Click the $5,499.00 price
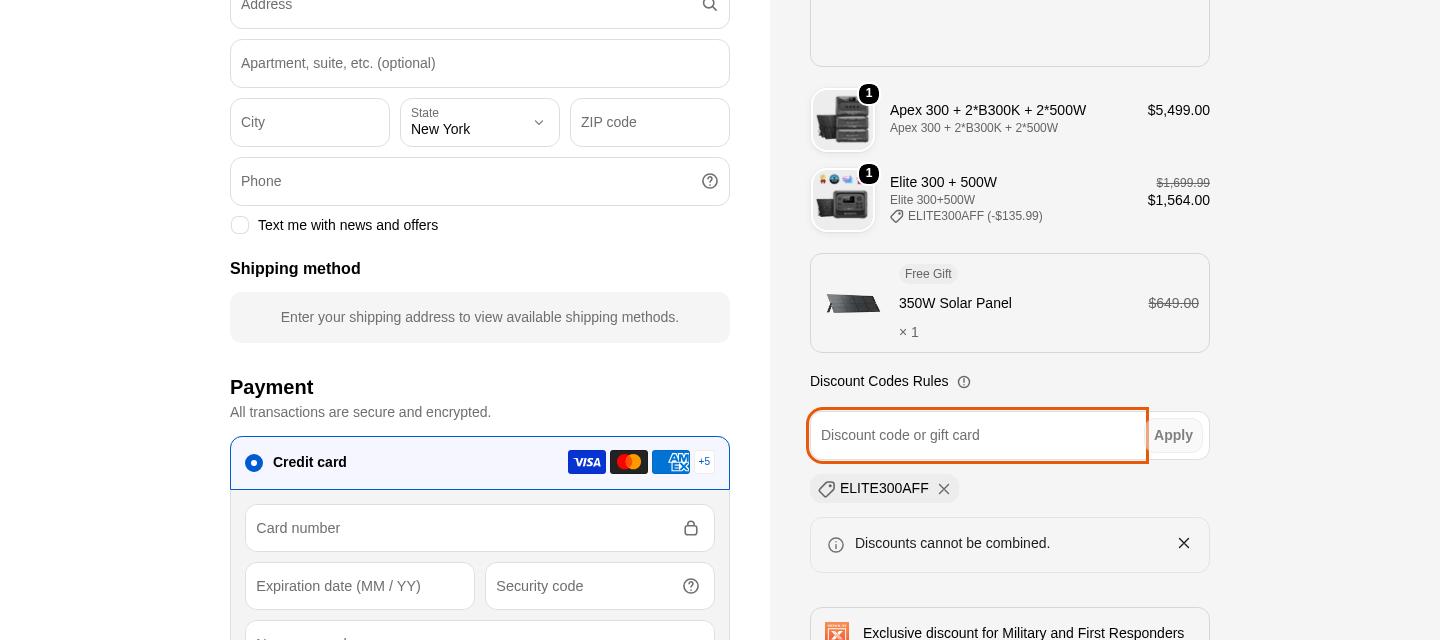 click(x=1178, y=110)
